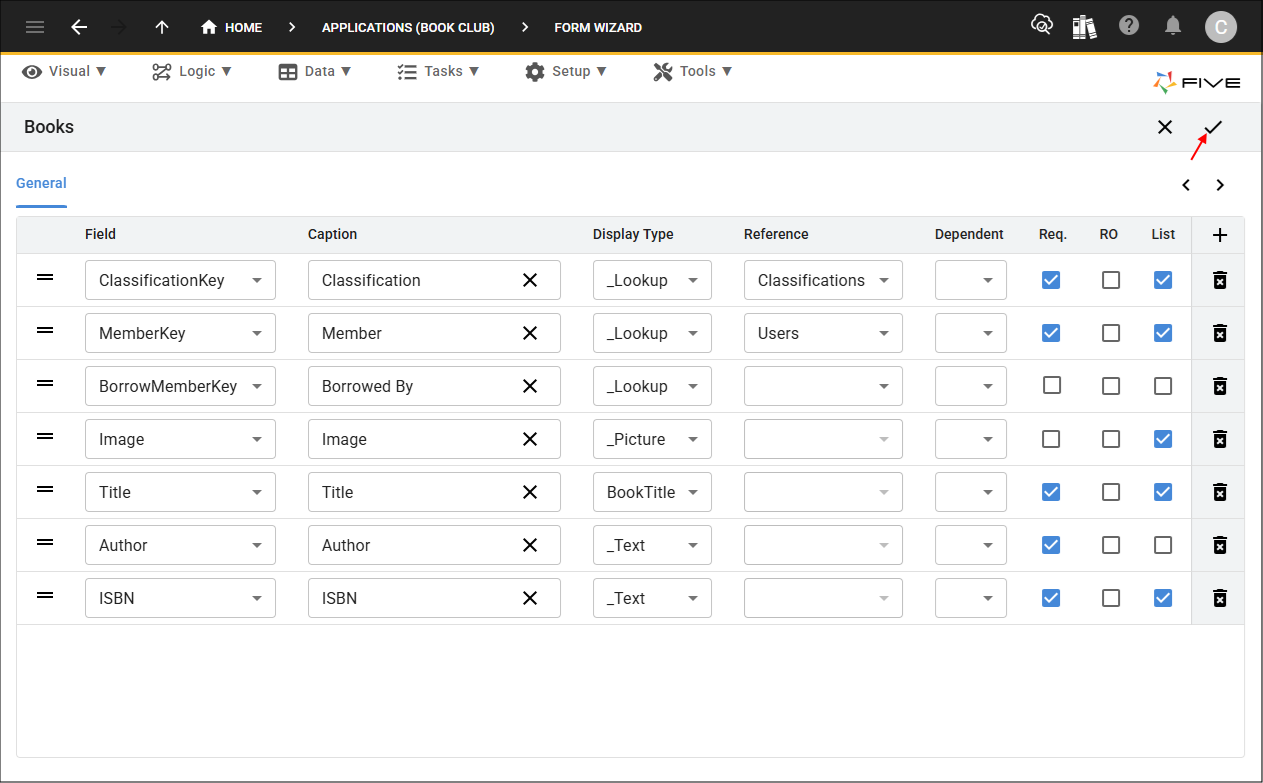The height and width of the screenshot is (783, 1263).
Task: Clear the Borrowed By caption
Action: [530, 386]
